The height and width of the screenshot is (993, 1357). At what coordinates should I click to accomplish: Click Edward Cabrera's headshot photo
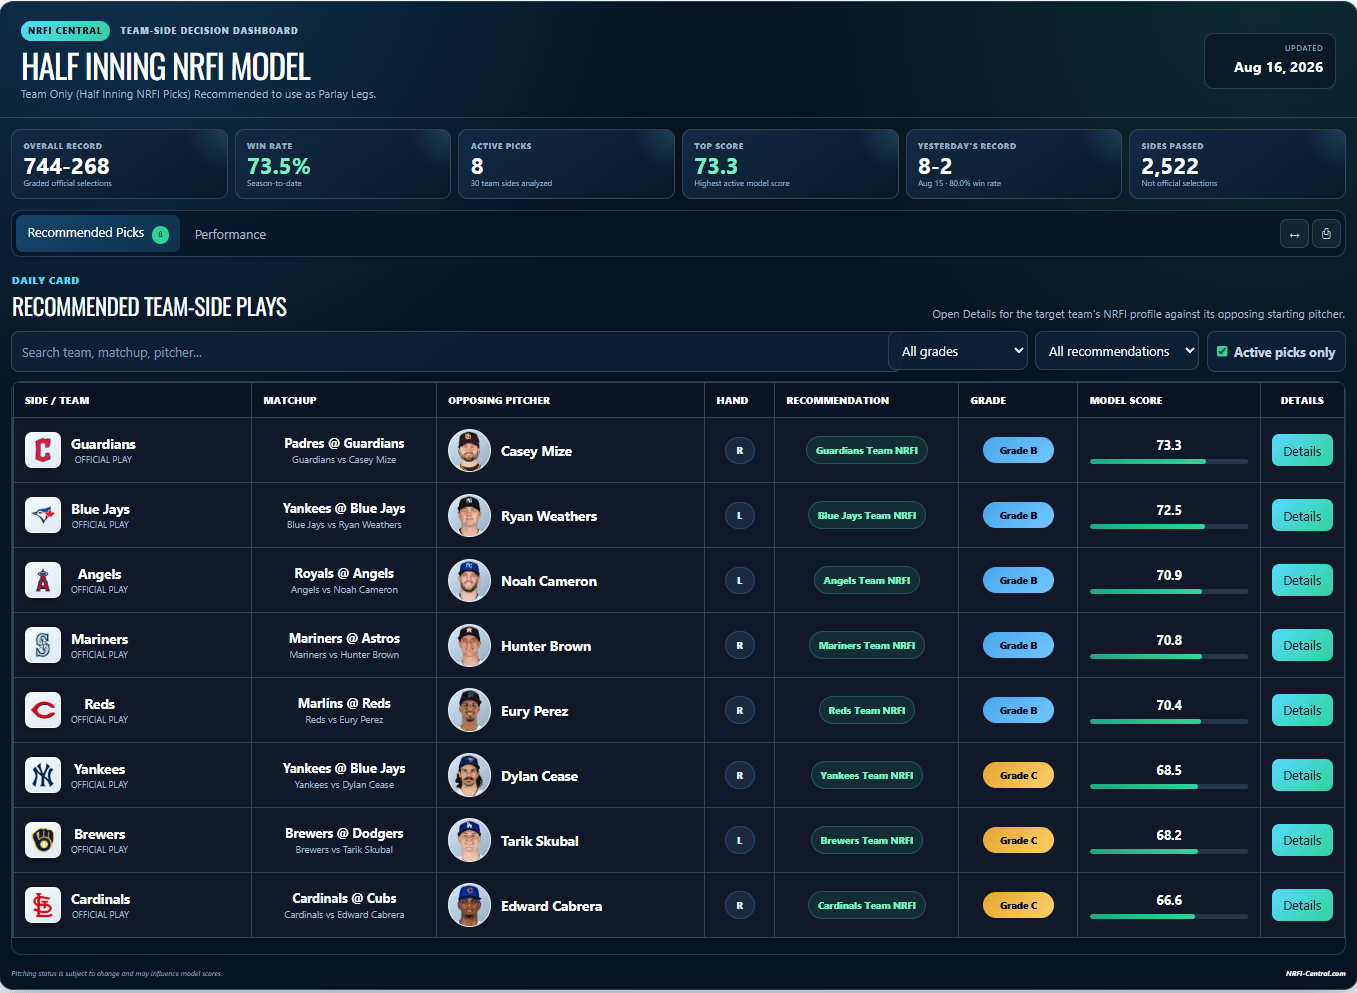[469, 905]
